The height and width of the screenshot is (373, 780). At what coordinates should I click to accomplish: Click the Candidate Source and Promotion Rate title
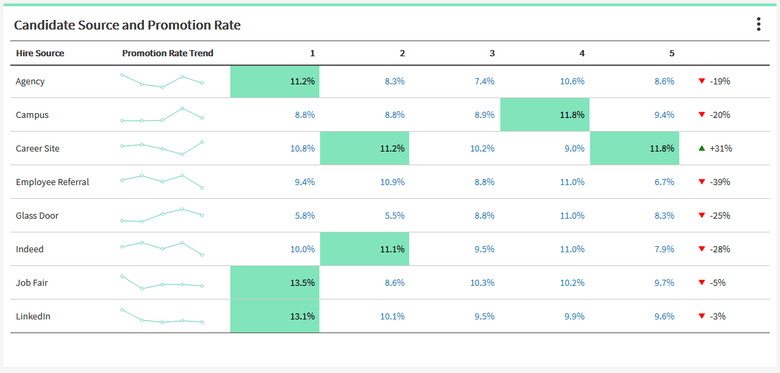coord(127,25)
